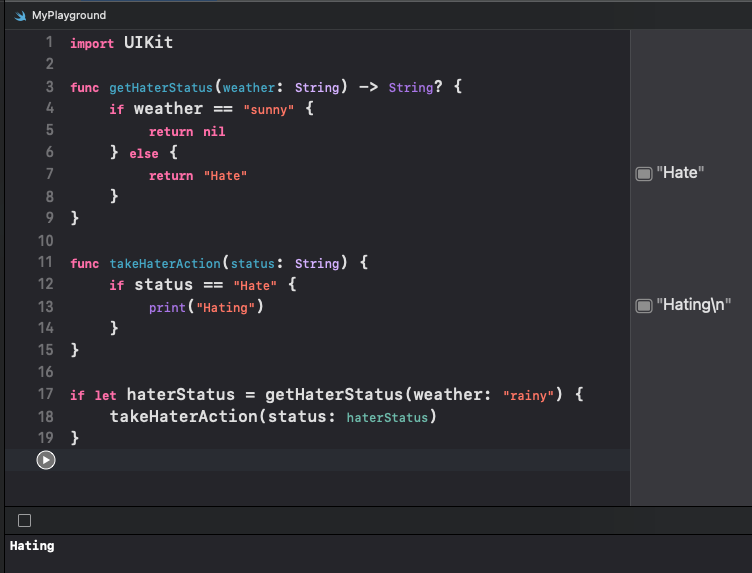Click return nil on line 5
This screenshot has width=752, height=573.
[x=187, y=131]
